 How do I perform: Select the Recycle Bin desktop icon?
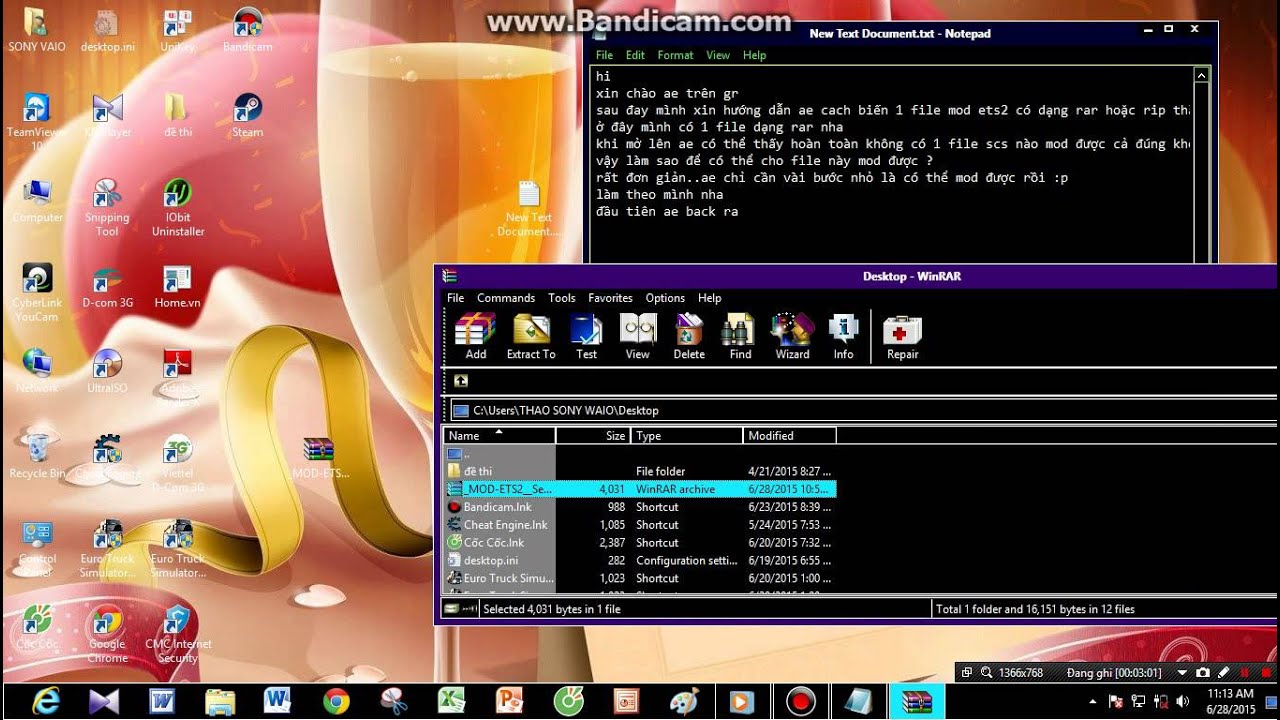(x=37, y=456)
